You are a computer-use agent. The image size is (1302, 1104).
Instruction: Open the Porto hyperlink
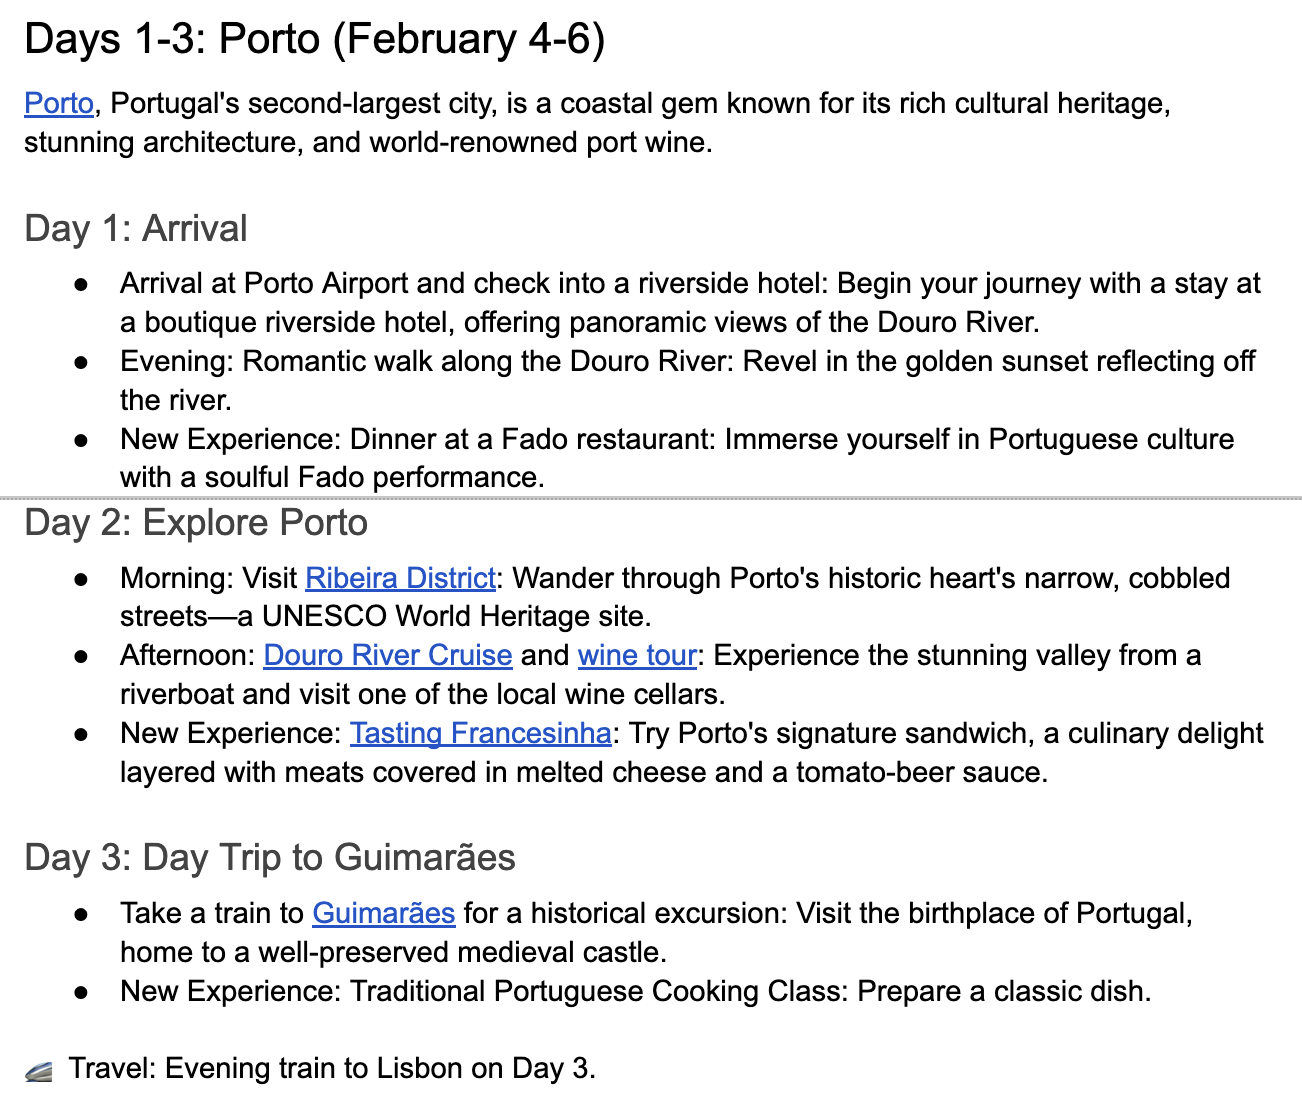point(59,104)
